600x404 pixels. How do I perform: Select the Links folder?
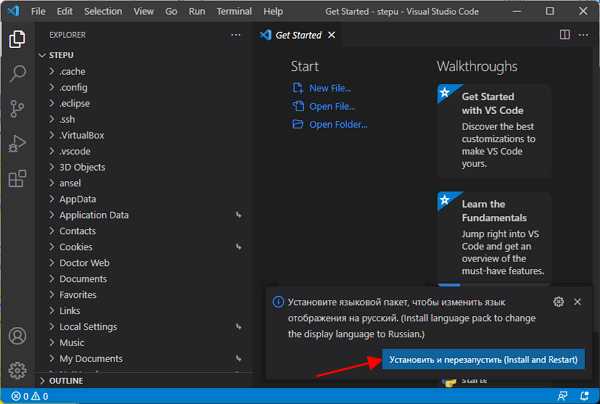70,311
